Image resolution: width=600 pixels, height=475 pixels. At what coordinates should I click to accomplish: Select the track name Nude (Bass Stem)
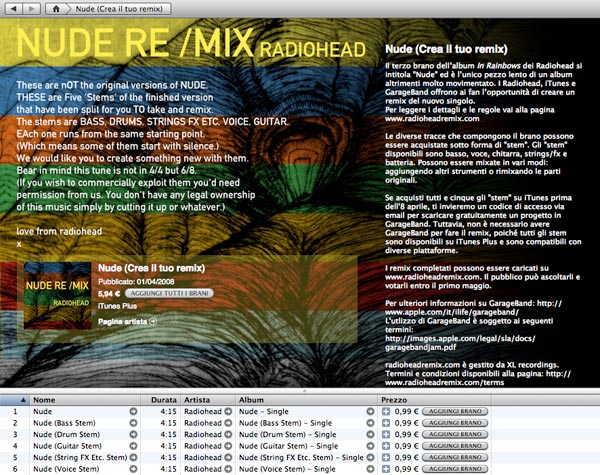pyautogui.click(x=64, y=423)
